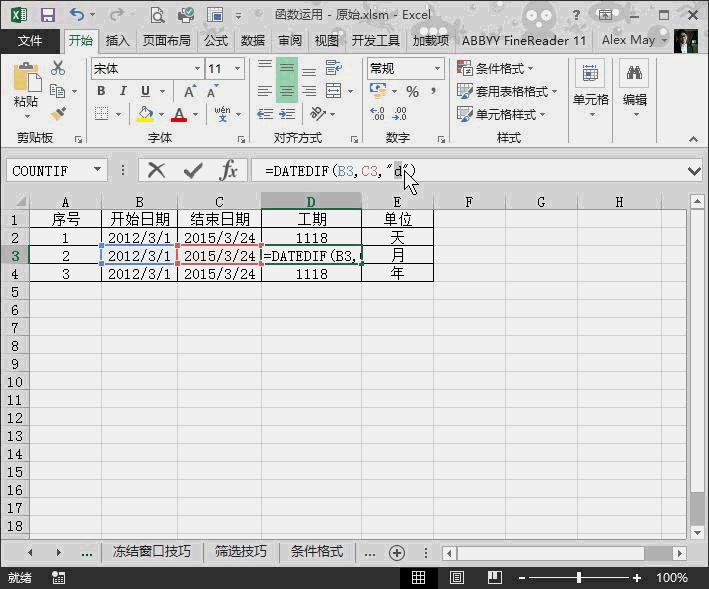Open Name Box dropdown showing COUNTIF
This screenshot has height=589, width=709.
tap(97, 170)
